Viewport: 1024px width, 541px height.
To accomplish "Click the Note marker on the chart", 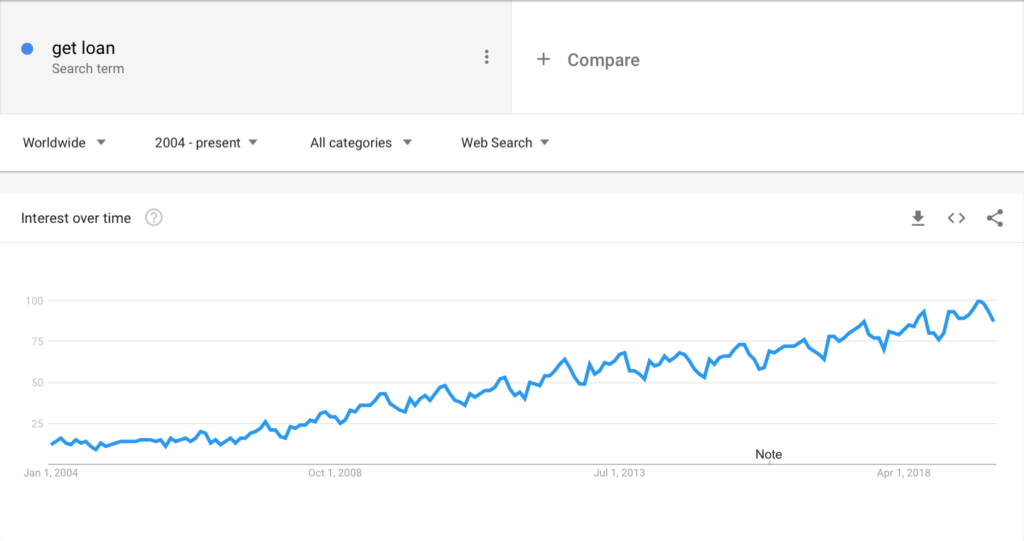I will pos(769,454).
